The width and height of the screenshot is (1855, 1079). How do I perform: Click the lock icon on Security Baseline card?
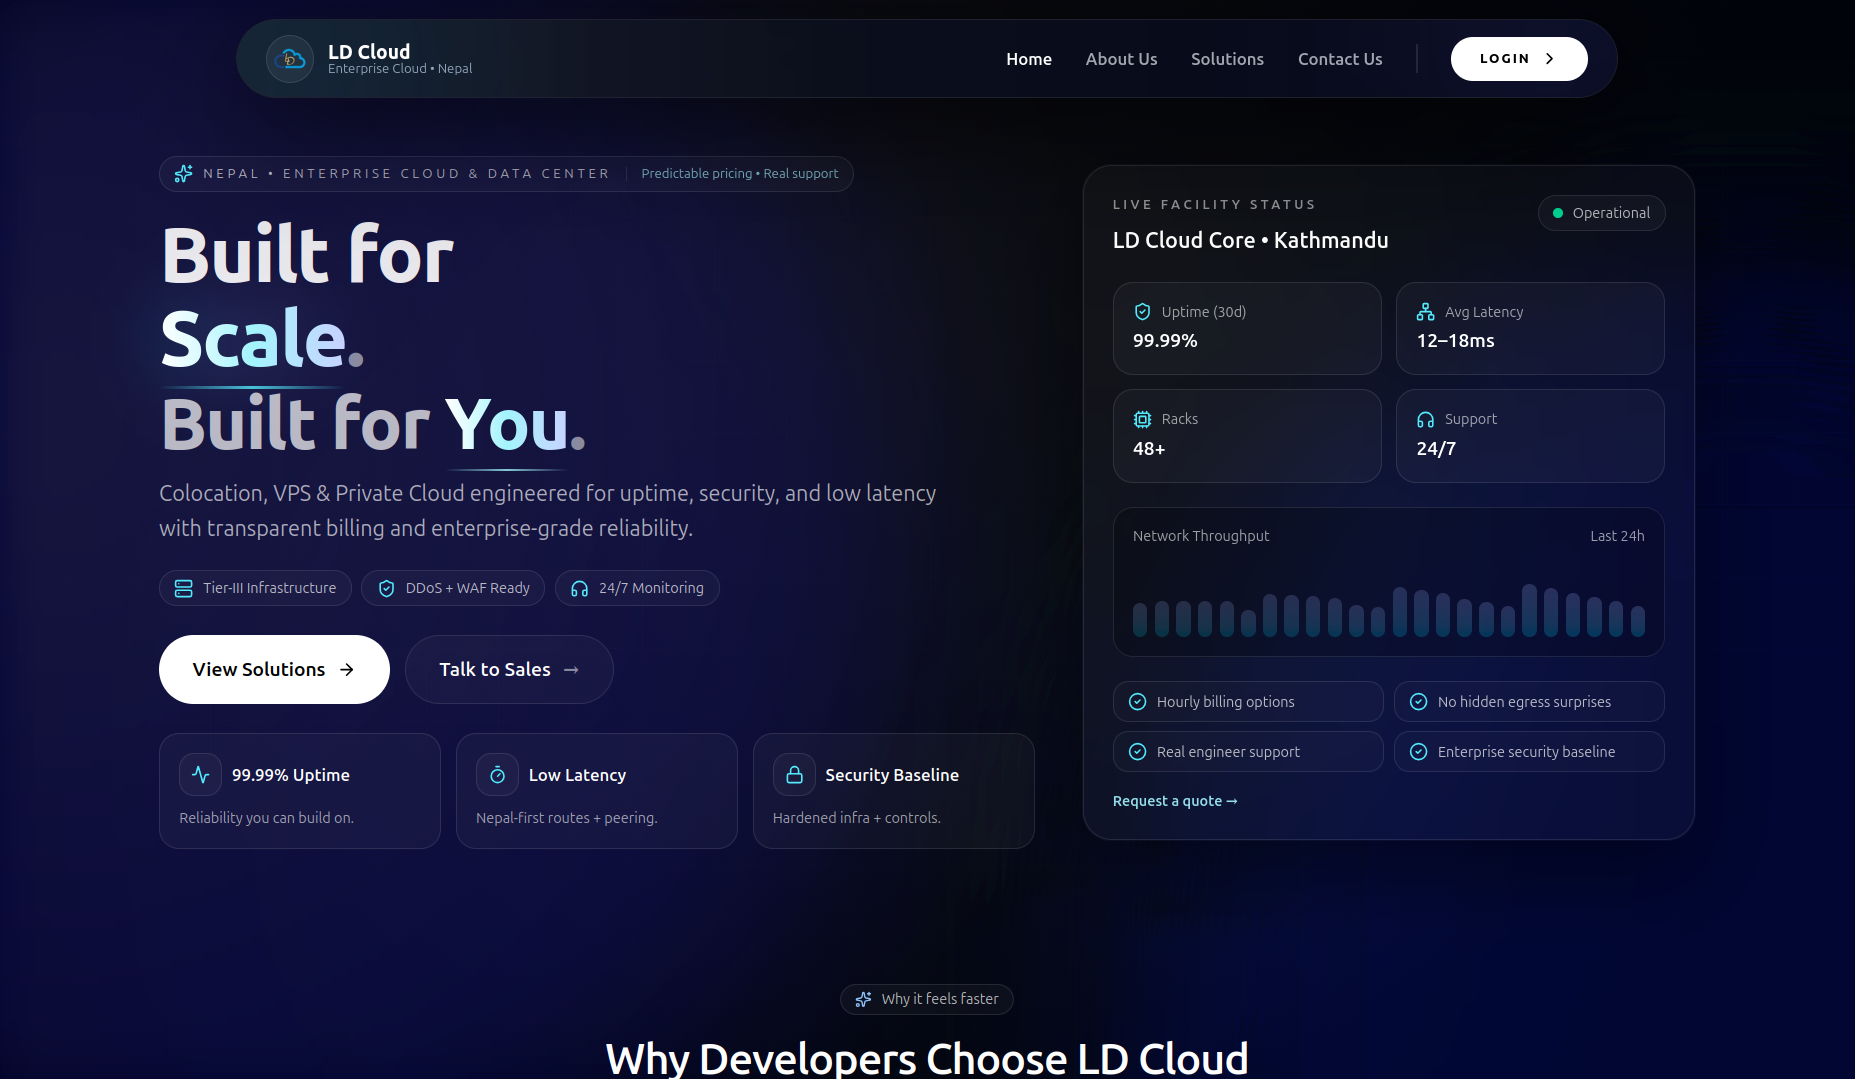pyautogui.click(x=794, y=775)
